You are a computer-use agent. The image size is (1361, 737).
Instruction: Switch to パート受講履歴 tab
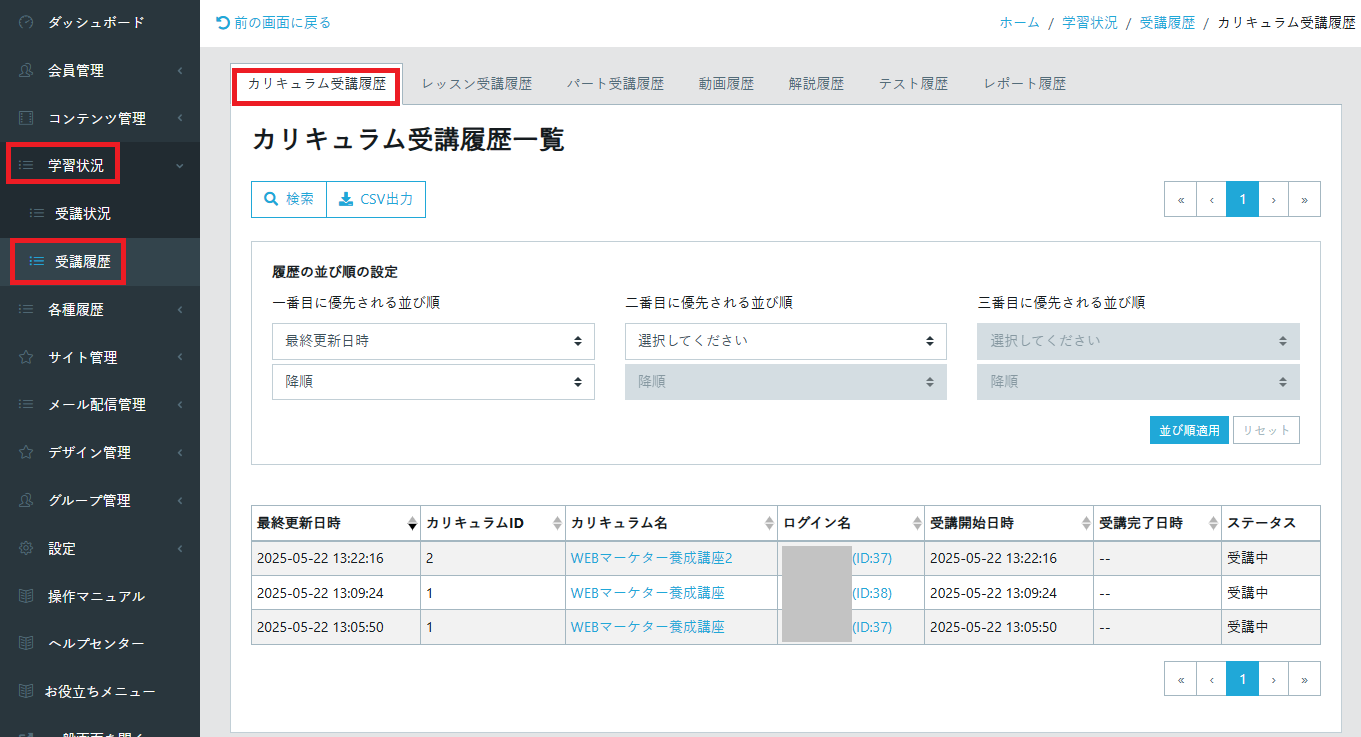(615, 84)
